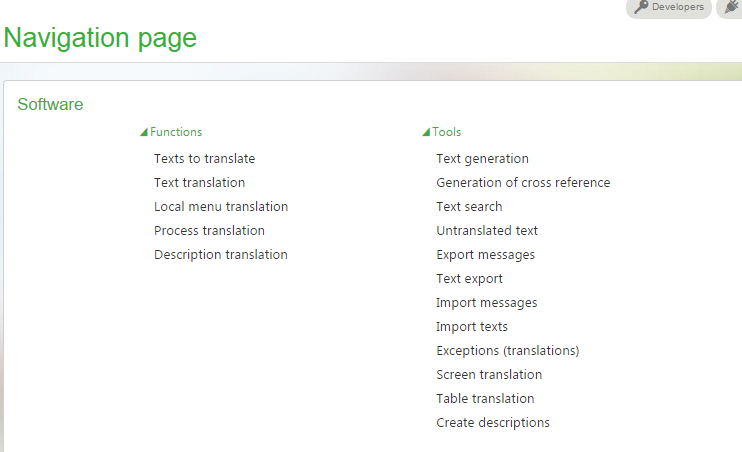742x452 pixels.
Task: Open Screen translation tool
Action: (489, 375)
